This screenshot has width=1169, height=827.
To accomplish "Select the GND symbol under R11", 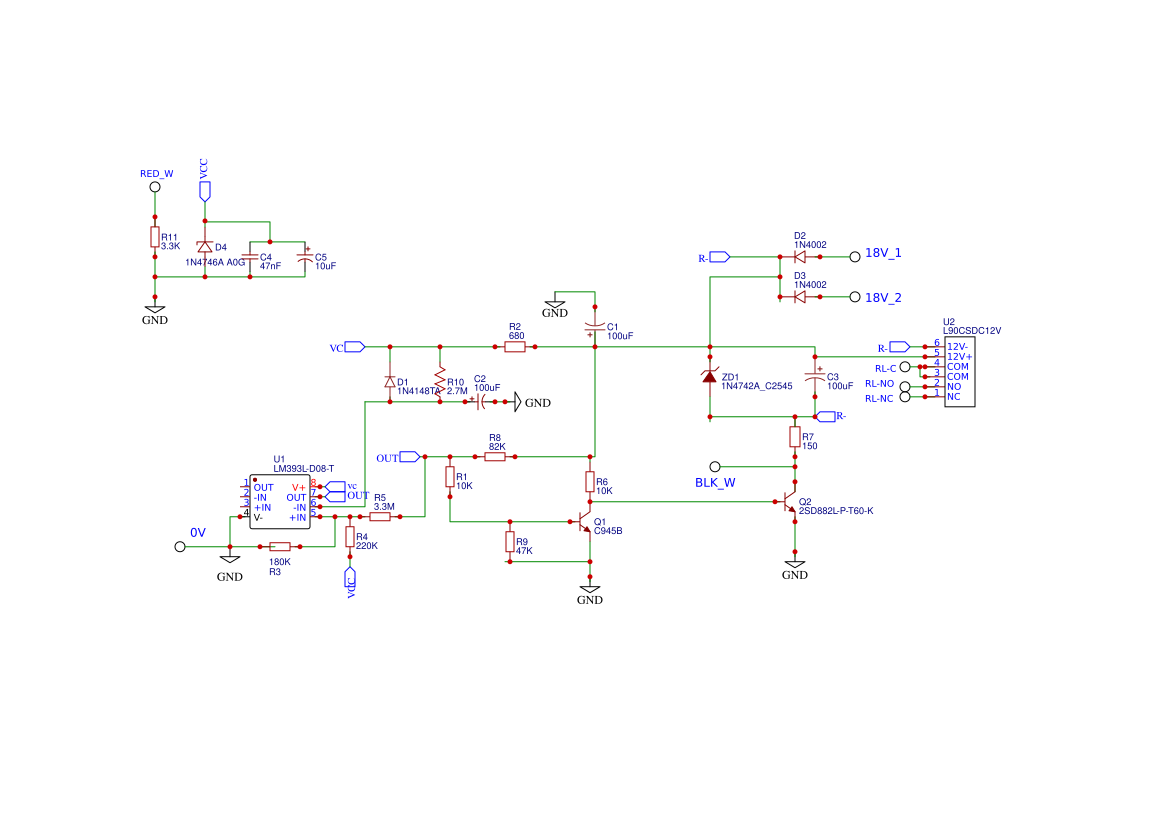I will pos(155,309).
